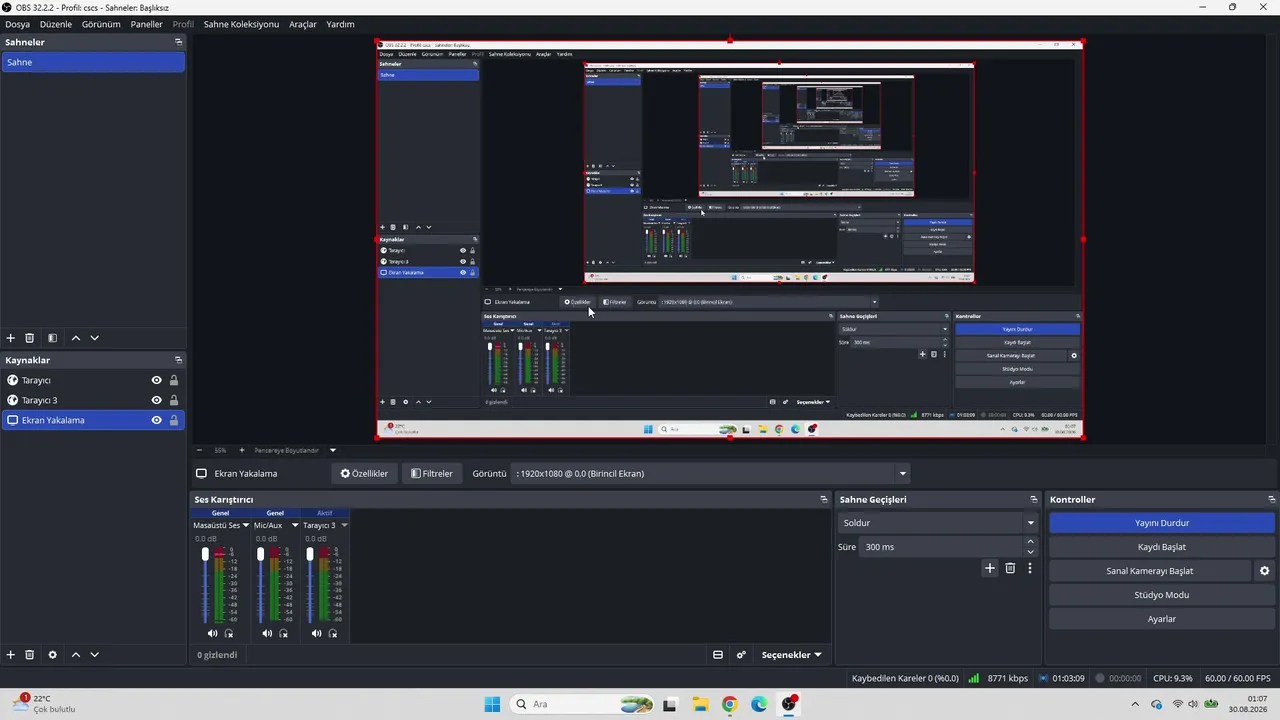Open the Seçenekler mixer options dropdown
1280x720 pixels.
click(x=791, y=655)
